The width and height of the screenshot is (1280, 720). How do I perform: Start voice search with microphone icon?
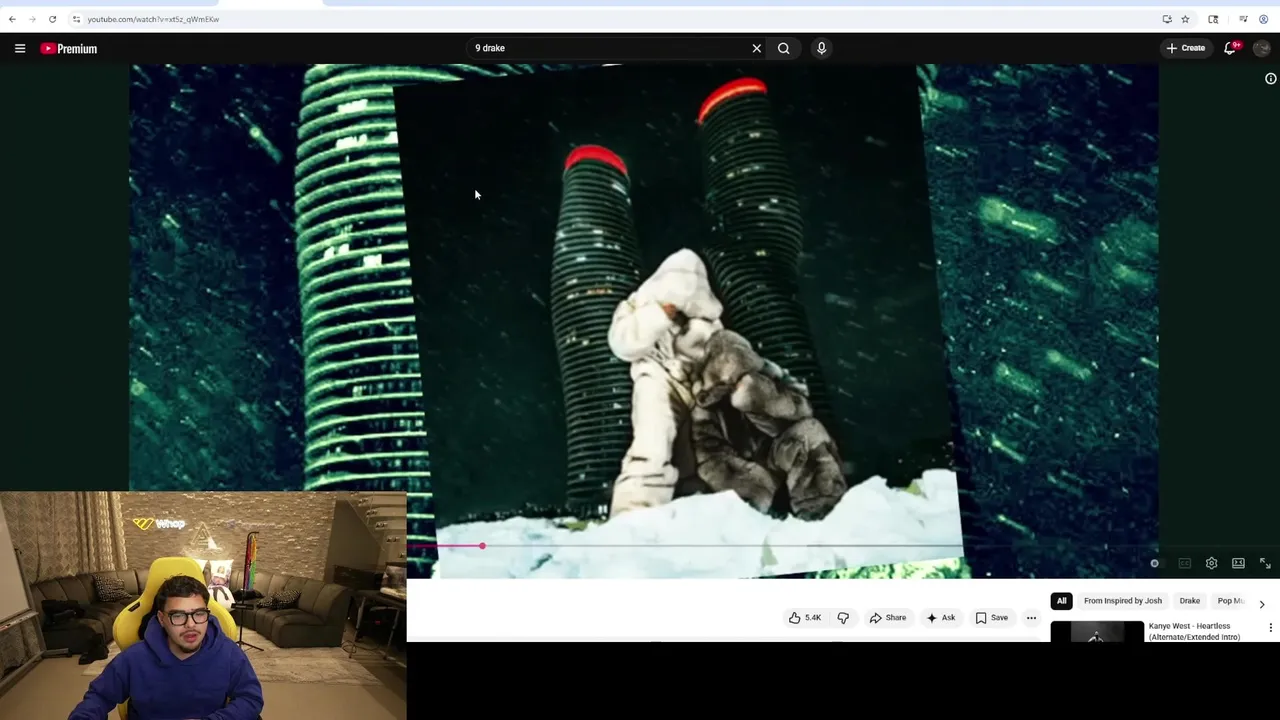[x=821, y=48]
